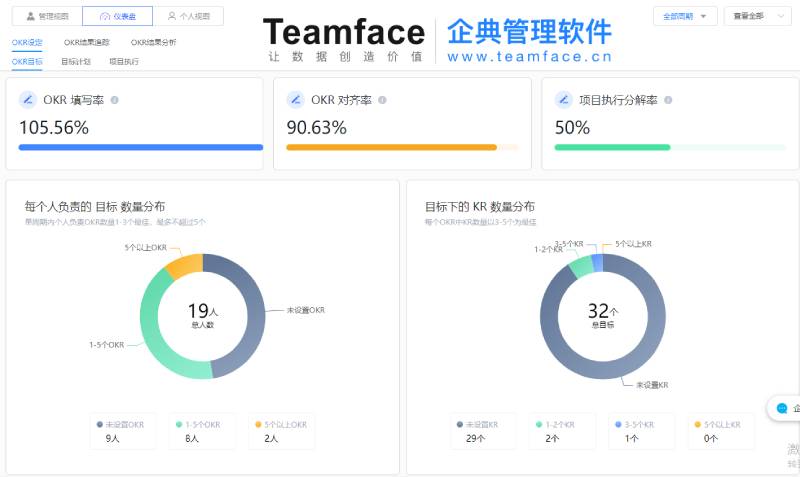Viewport: 800px width, 477px height.
Task: Click the 未设置OKR callout label on the chart
Action: click(x=306, y=310)
